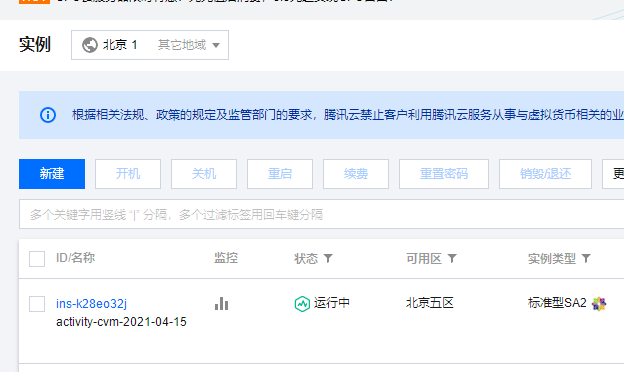Click the blue 新建 button
The image size is (624, 372).
52,174
